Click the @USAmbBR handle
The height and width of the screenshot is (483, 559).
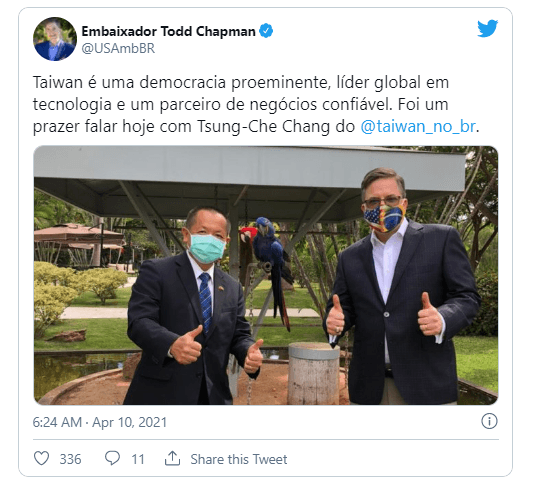click(x=118, y=48)
